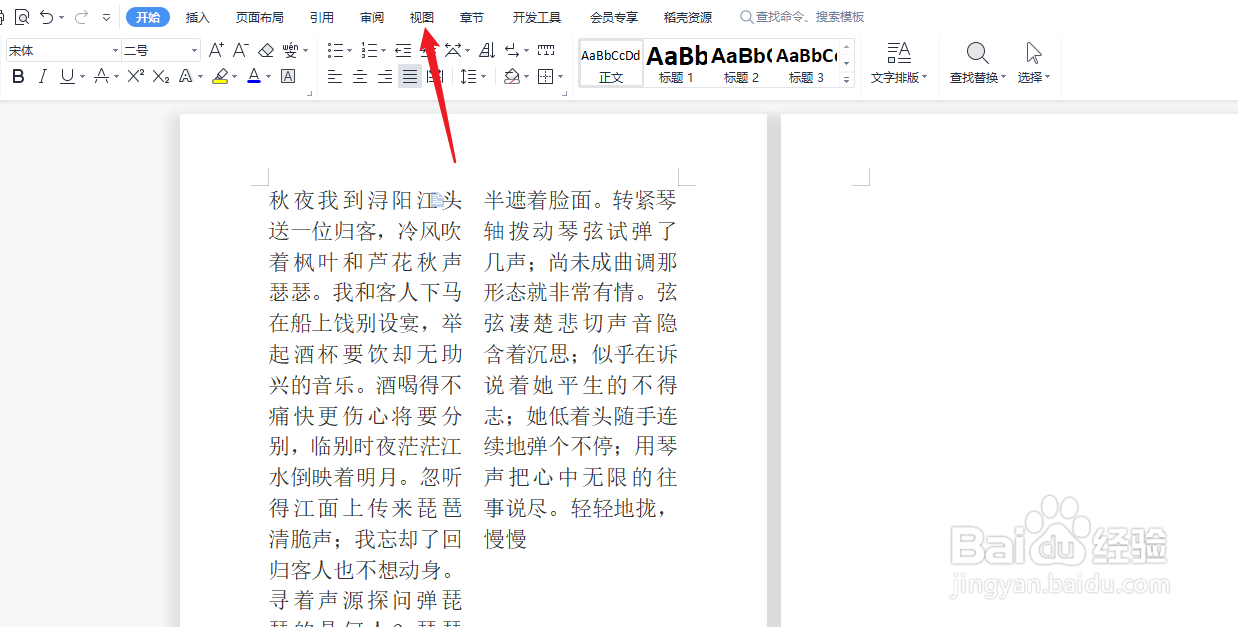Align paragraph text to the left
The height and width of the screenshot is (627, 1238).
click(x=335, y=77)
